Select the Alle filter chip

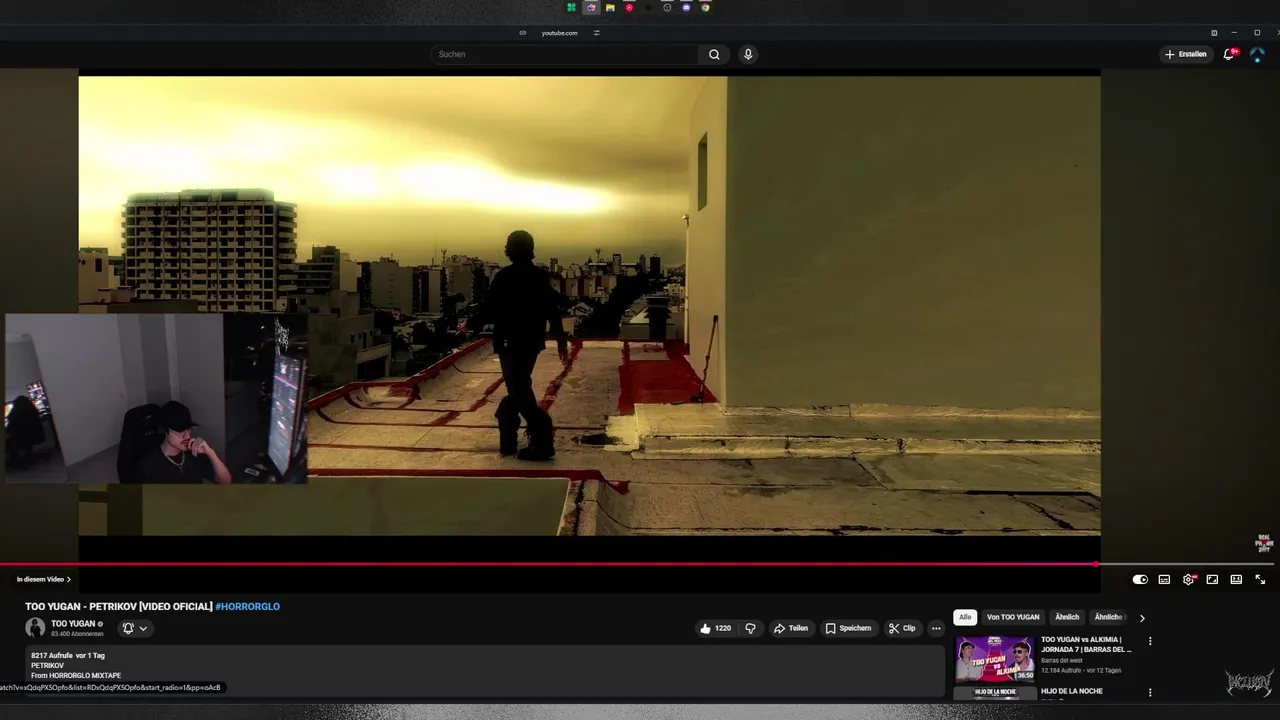coord(965,617)
